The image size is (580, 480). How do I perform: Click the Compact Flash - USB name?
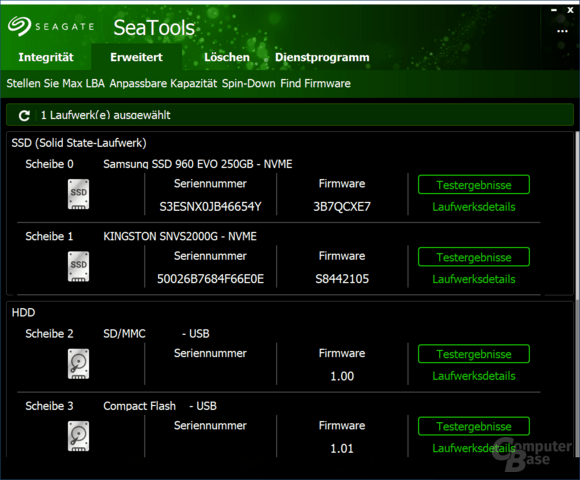click(160, 406)
